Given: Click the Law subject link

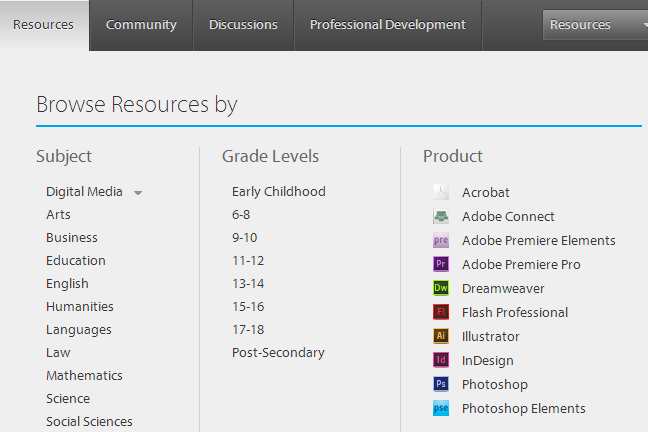Looking at the screenshot, I should (x=58, y=353).
